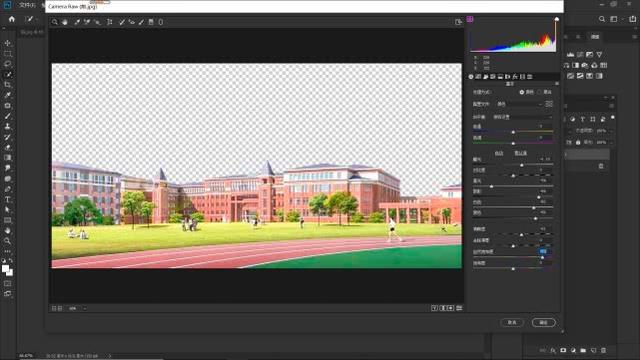
Task: Click the Share icon in Photoshop
Action: (633, 19)
